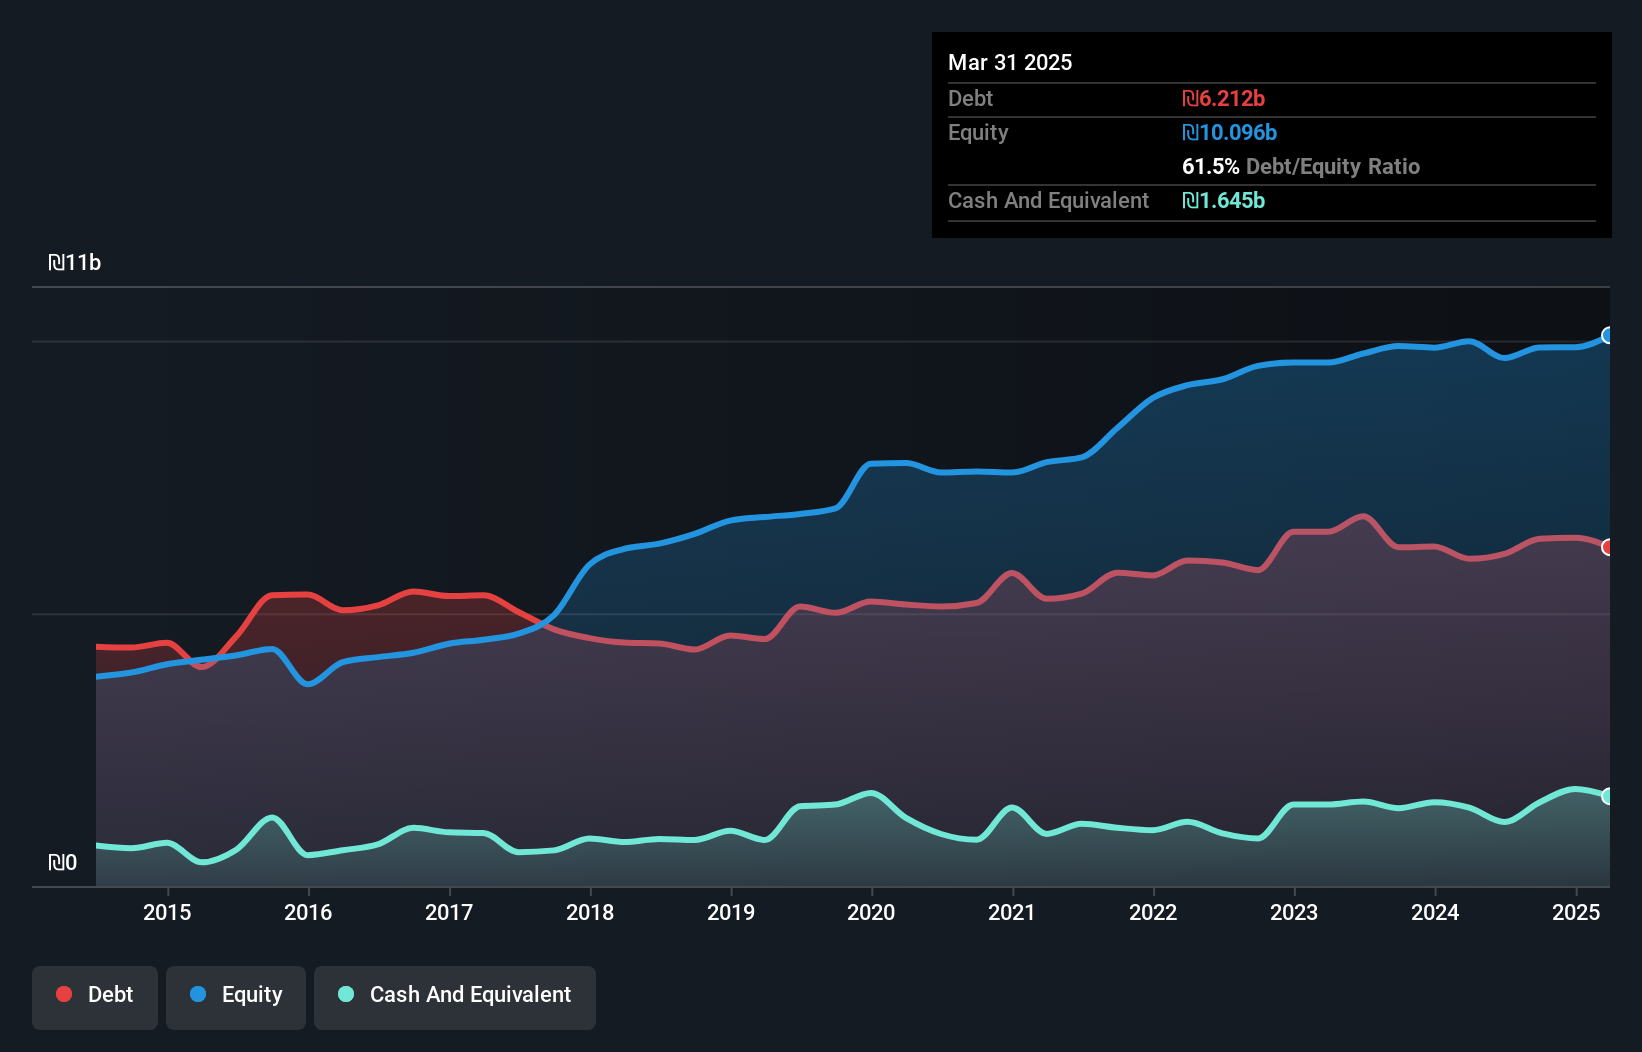Click the 2023 x-axis label
The width and height of the screenshot is (1642, 1052).
point(1294,912)
